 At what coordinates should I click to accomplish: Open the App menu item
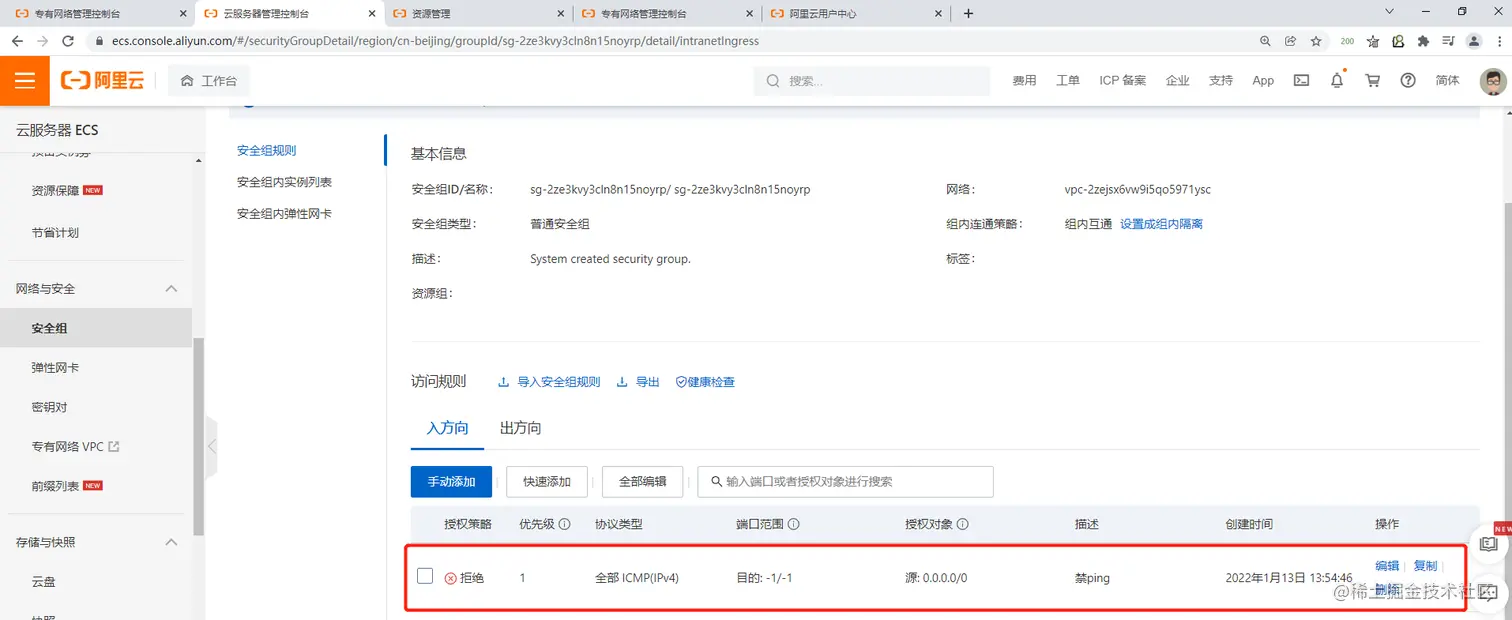[1263, 81]
